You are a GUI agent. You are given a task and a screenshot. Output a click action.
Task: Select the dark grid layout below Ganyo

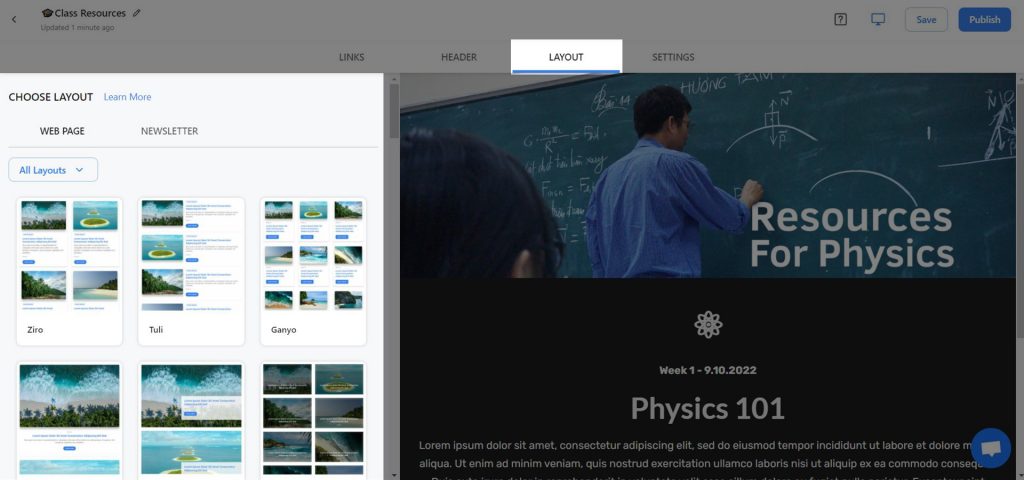pyautogui.click(x=313, y=420)
